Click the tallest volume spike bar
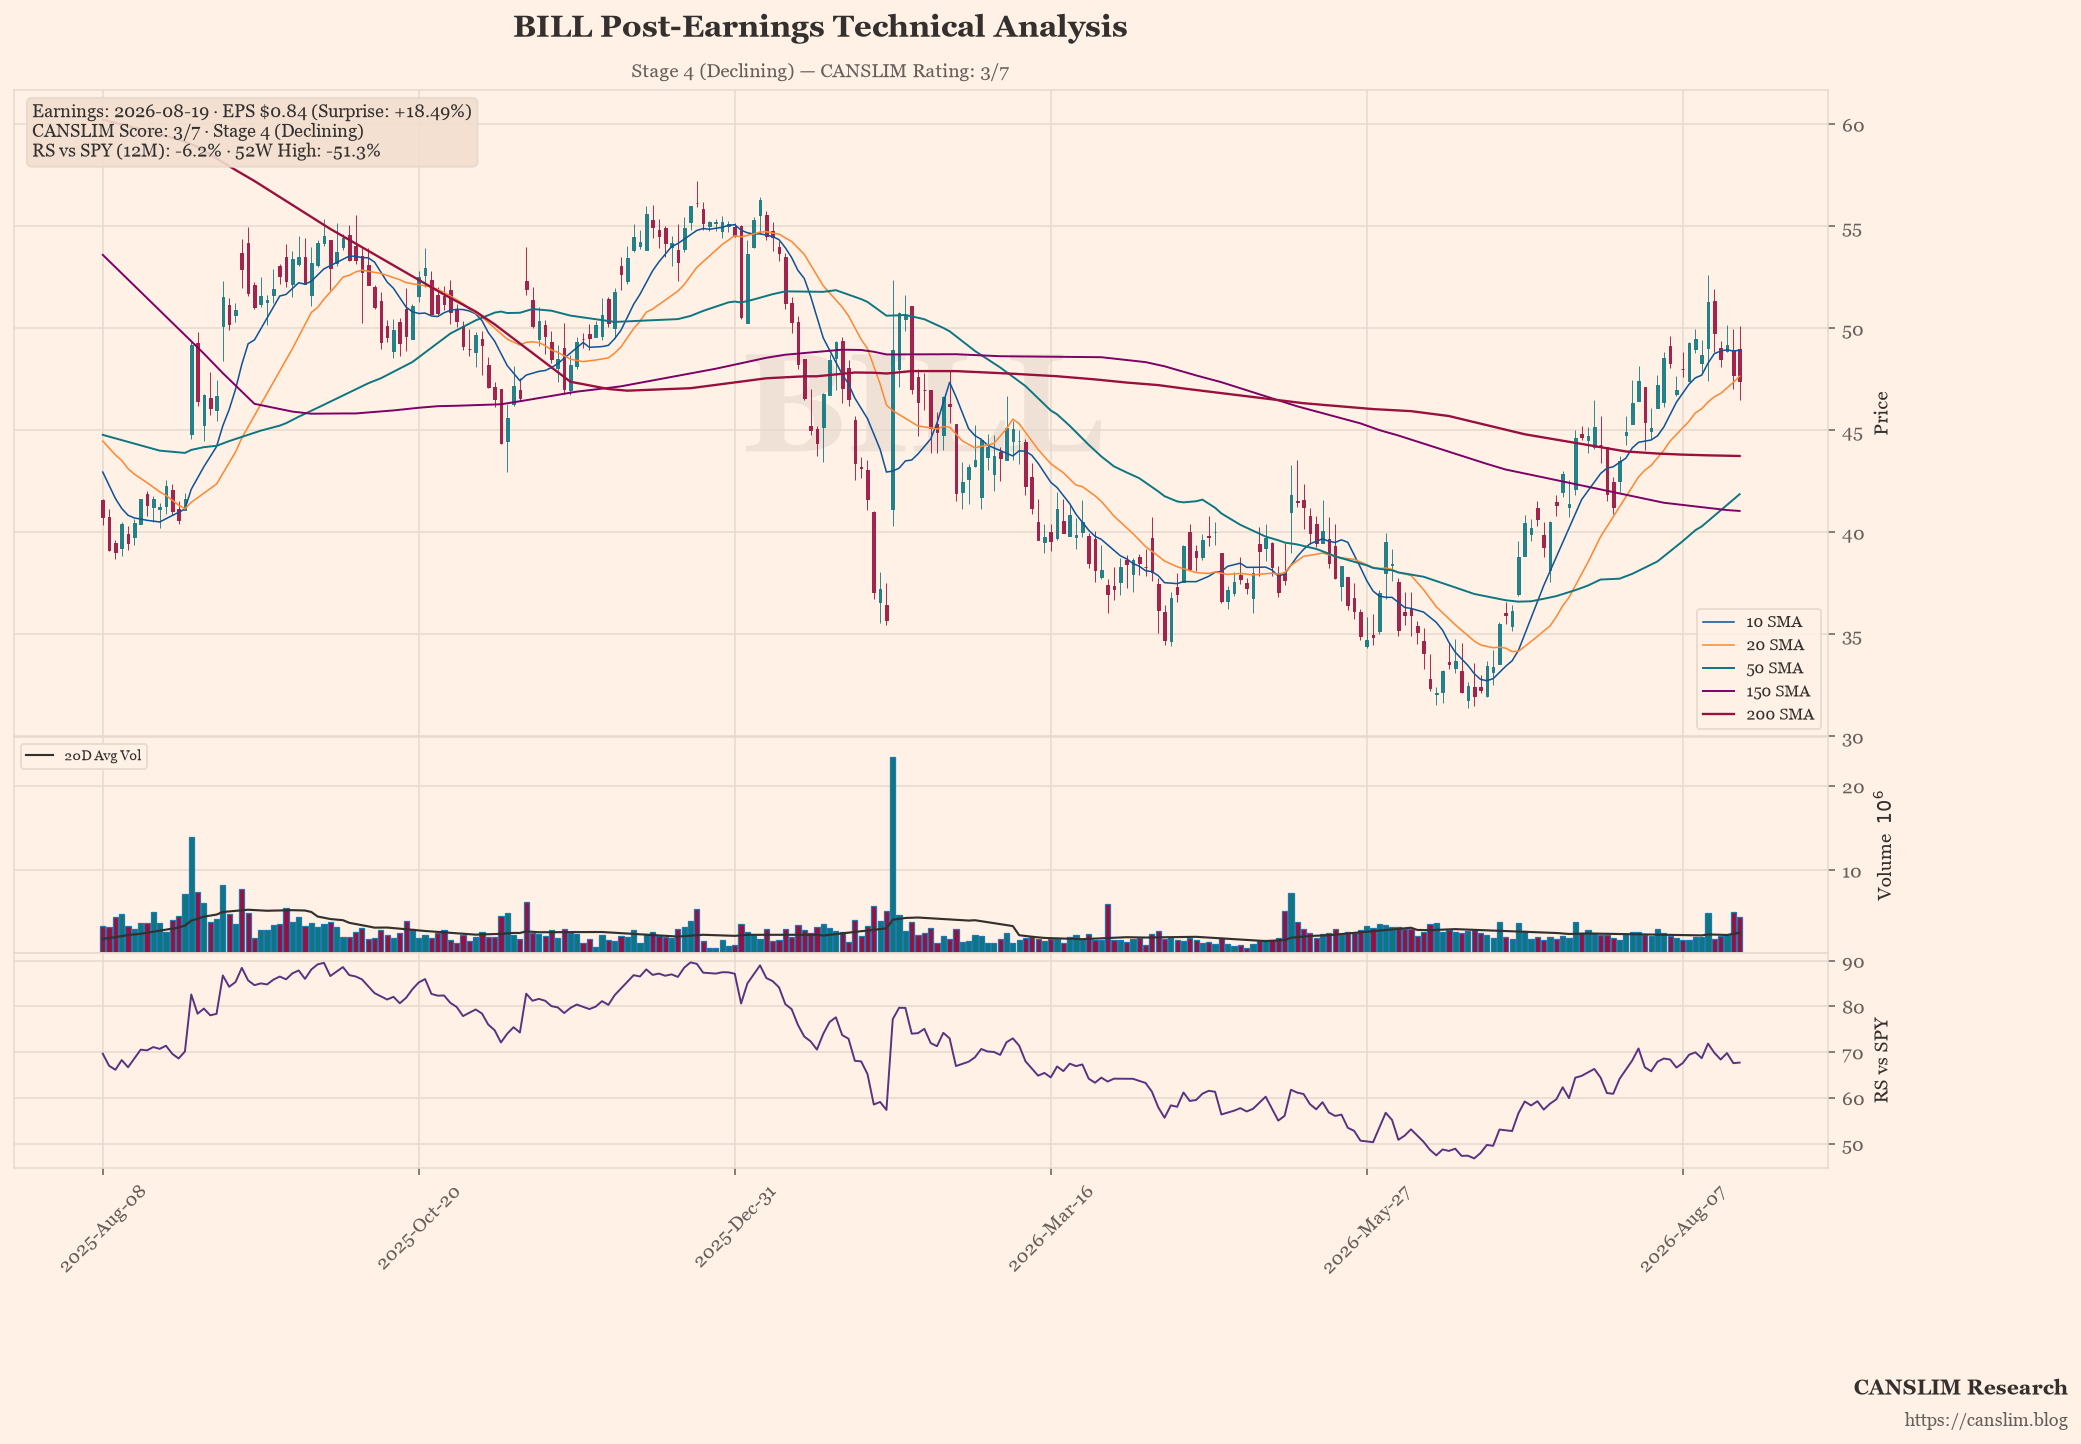Viewport: 2081px width, 1444px height. [893, 855]
